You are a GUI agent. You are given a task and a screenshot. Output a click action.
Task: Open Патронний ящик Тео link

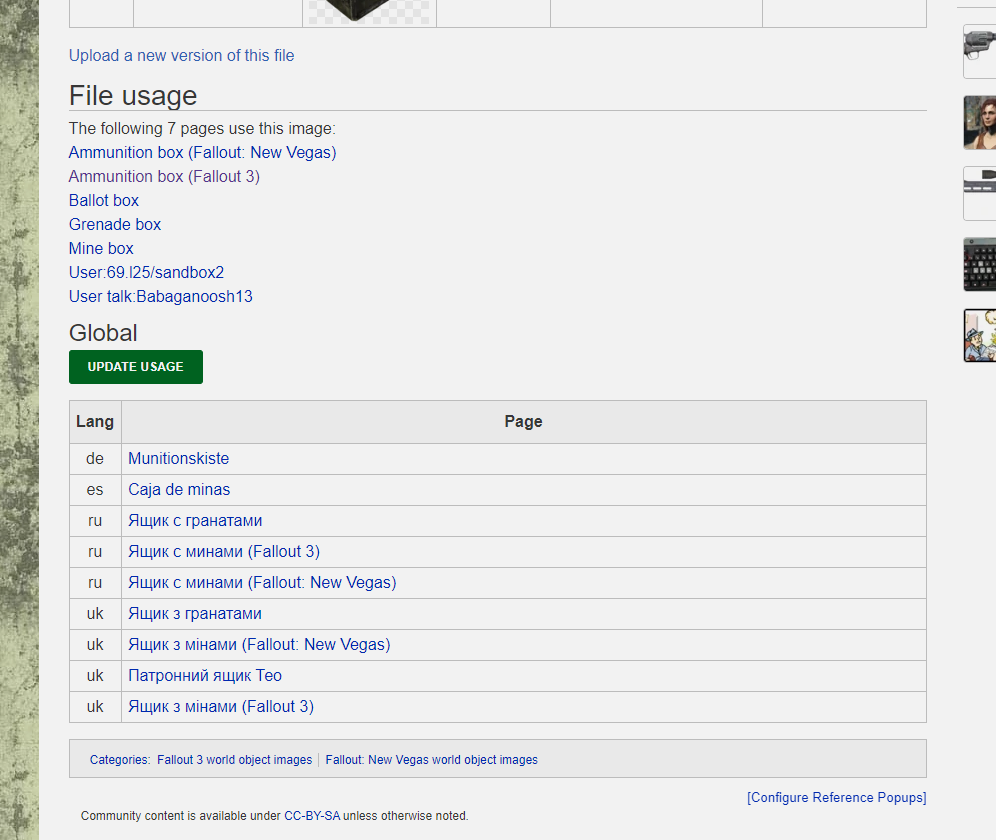[205, 676]
